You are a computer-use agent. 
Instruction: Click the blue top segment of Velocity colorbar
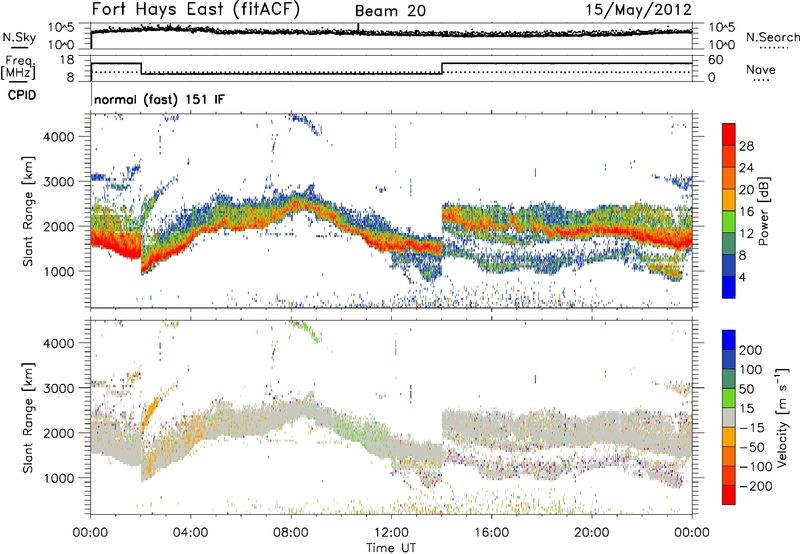tap(729, 340)
